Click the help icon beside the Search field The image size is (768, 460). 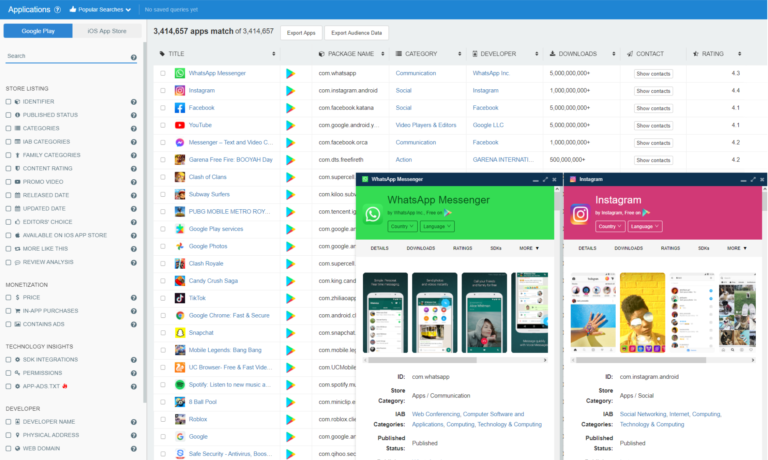pos(133,58)
